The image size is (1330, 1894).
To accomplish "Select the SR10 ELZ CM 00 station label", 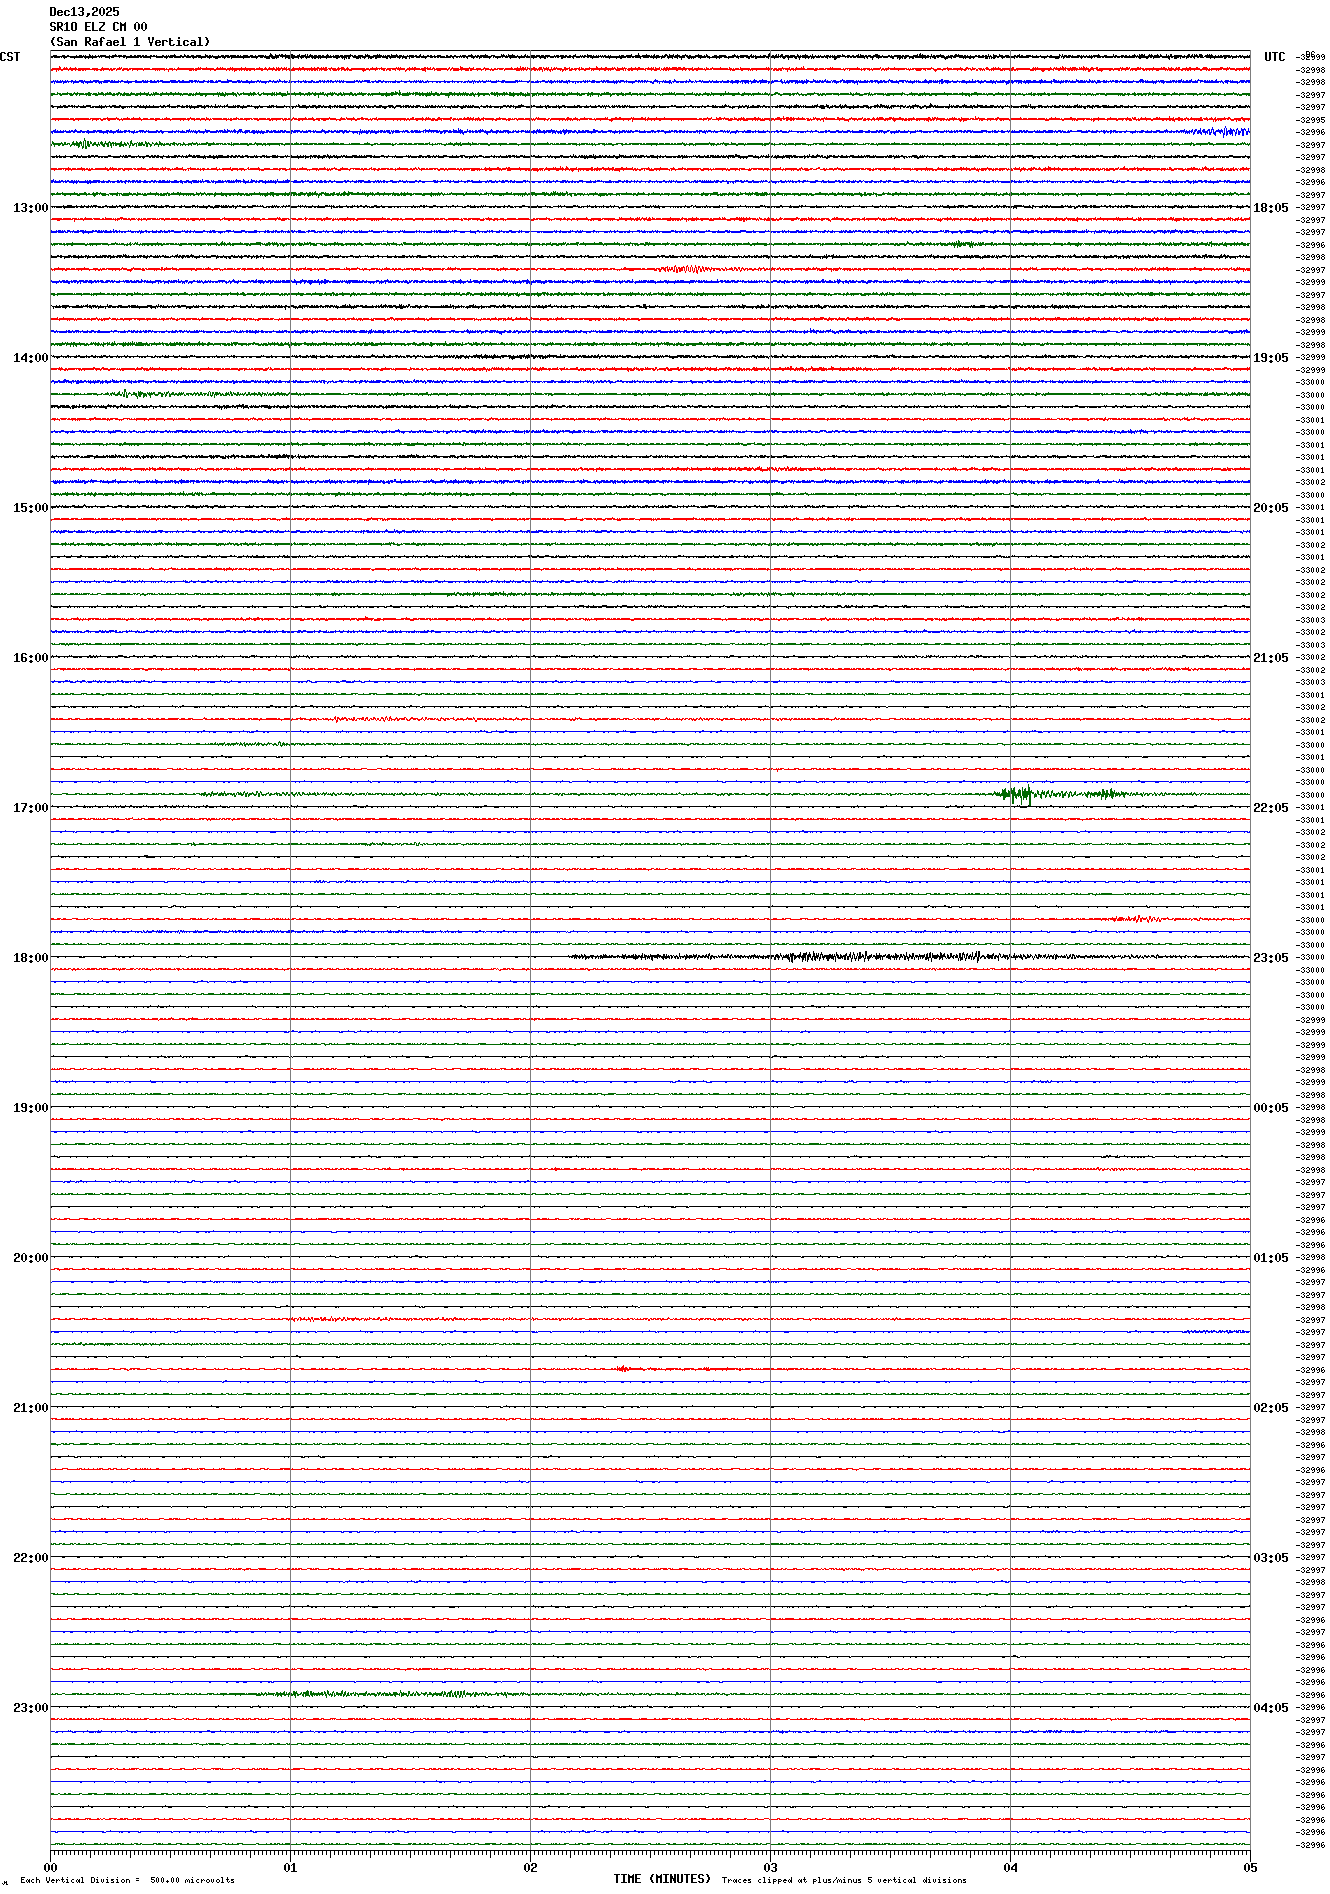I will point(98,27).
